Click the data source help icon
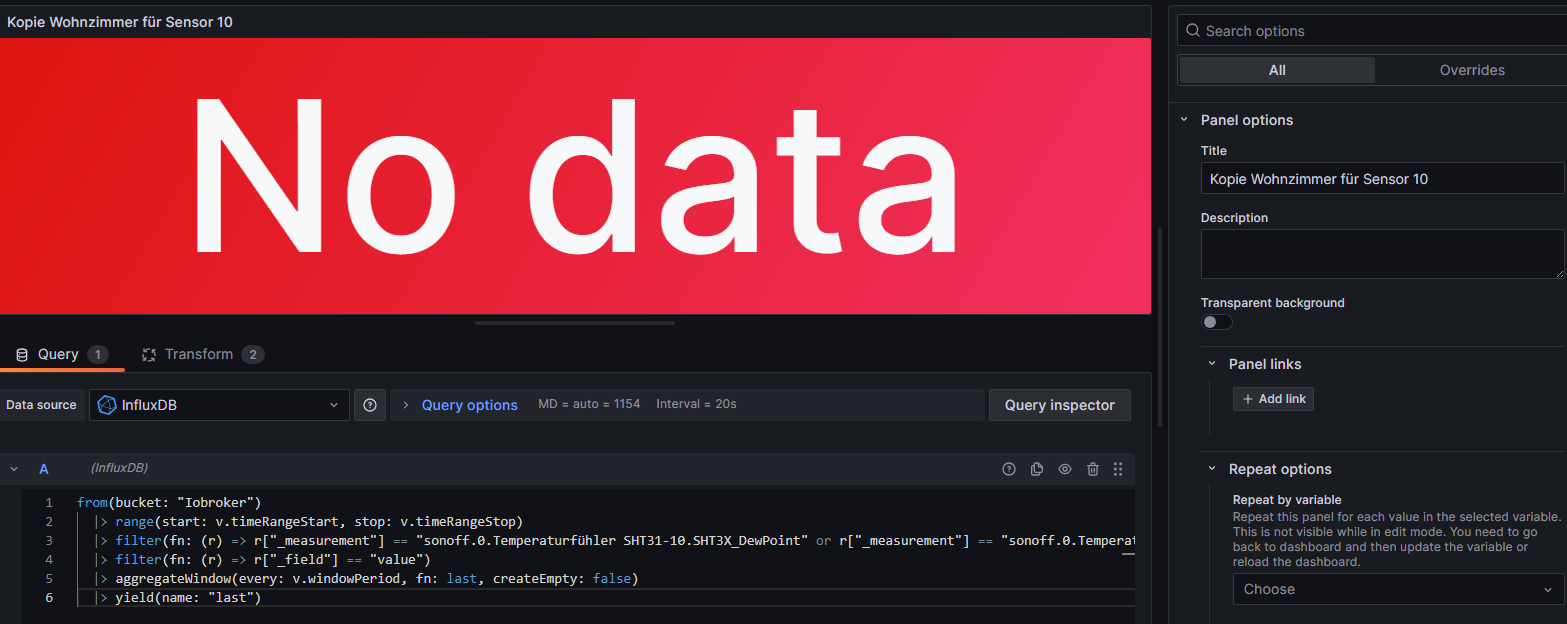The width and height of the screenshot is (1567, 624). point(370,405)
